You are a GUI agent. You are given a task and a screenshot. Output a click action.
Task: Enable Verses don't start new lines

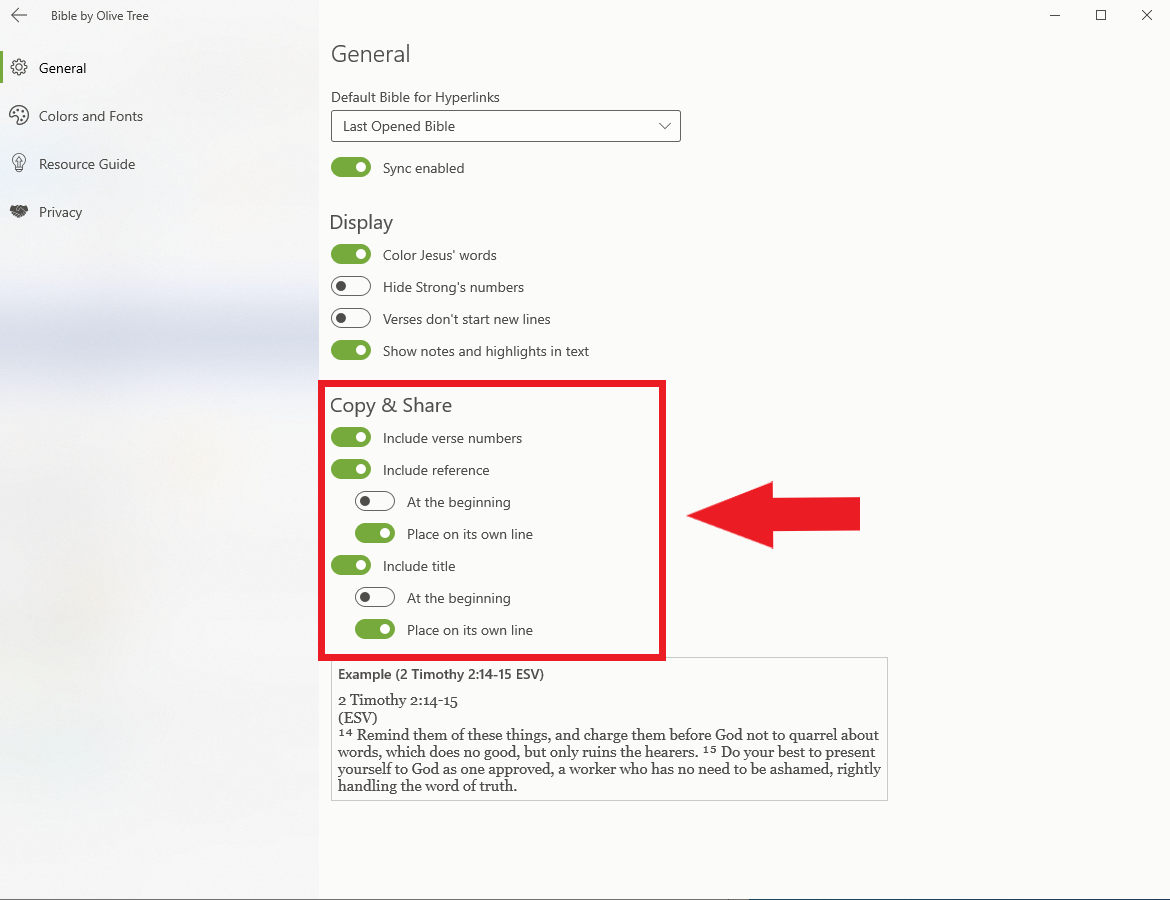pos(351,319)
